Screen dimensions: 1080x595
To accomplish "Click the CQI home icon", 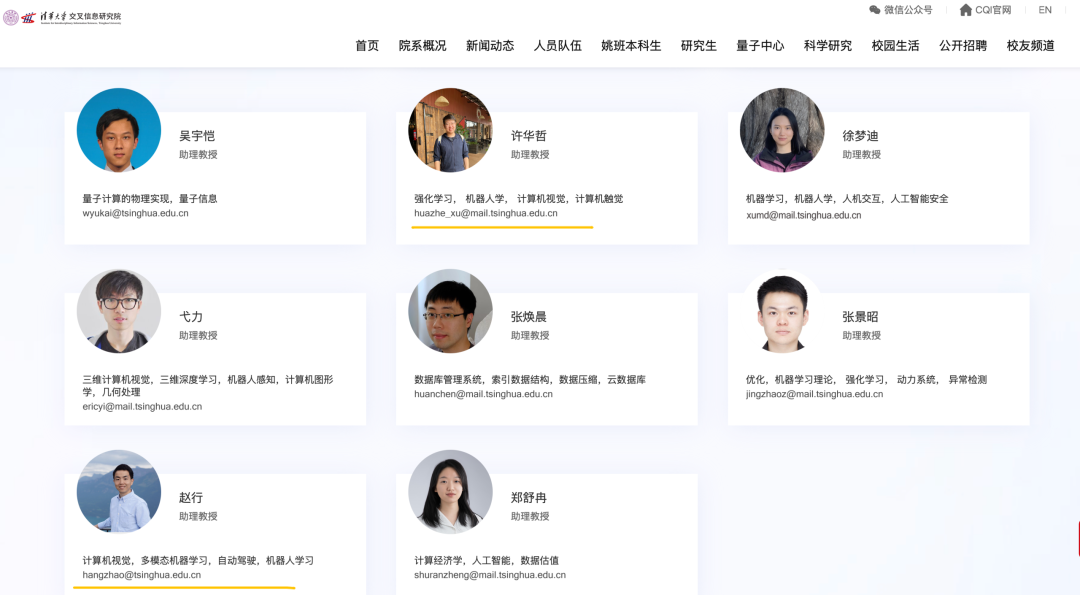I will [965, 10].
